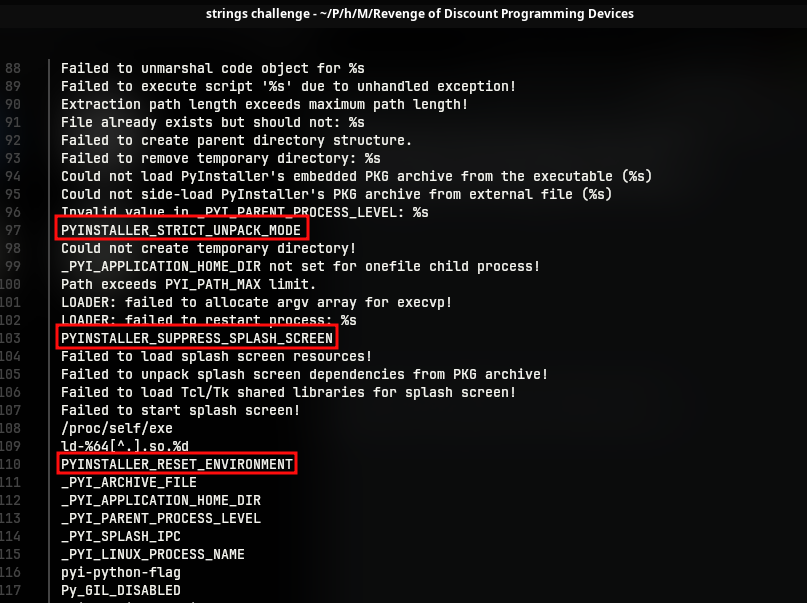This screenshot has height=603, width=807.
Task: Click the '_PYI_SPLASH_IPC' line
Action: pos(121,536)
